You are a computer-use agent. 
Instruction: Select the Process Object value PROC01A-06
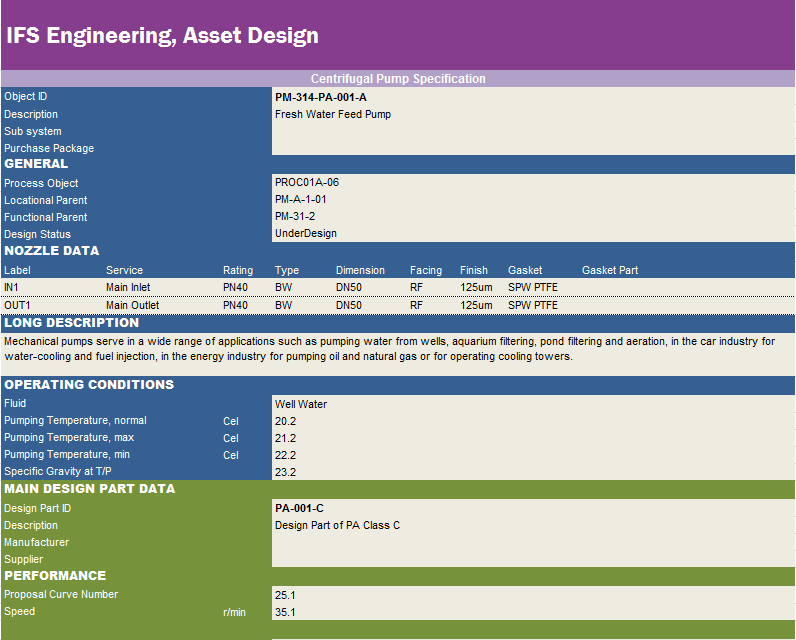point(307,182)
